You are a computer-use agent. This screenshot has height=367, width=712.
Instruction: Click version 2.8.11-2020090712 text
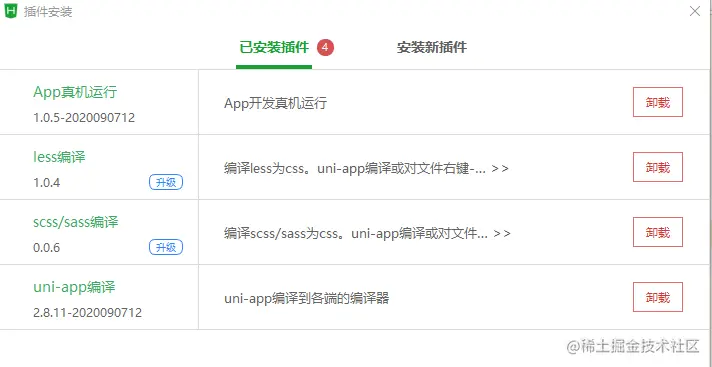88,313
